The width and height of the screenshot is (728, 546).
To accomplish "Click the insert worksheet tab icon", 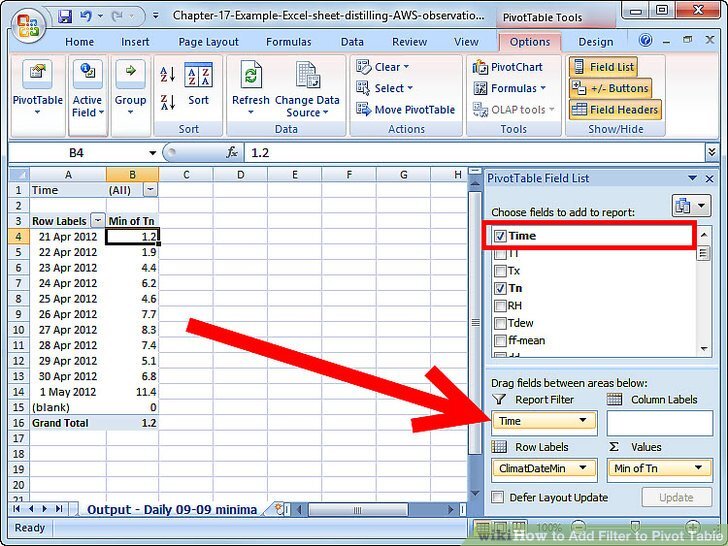I will pos(280,509).
